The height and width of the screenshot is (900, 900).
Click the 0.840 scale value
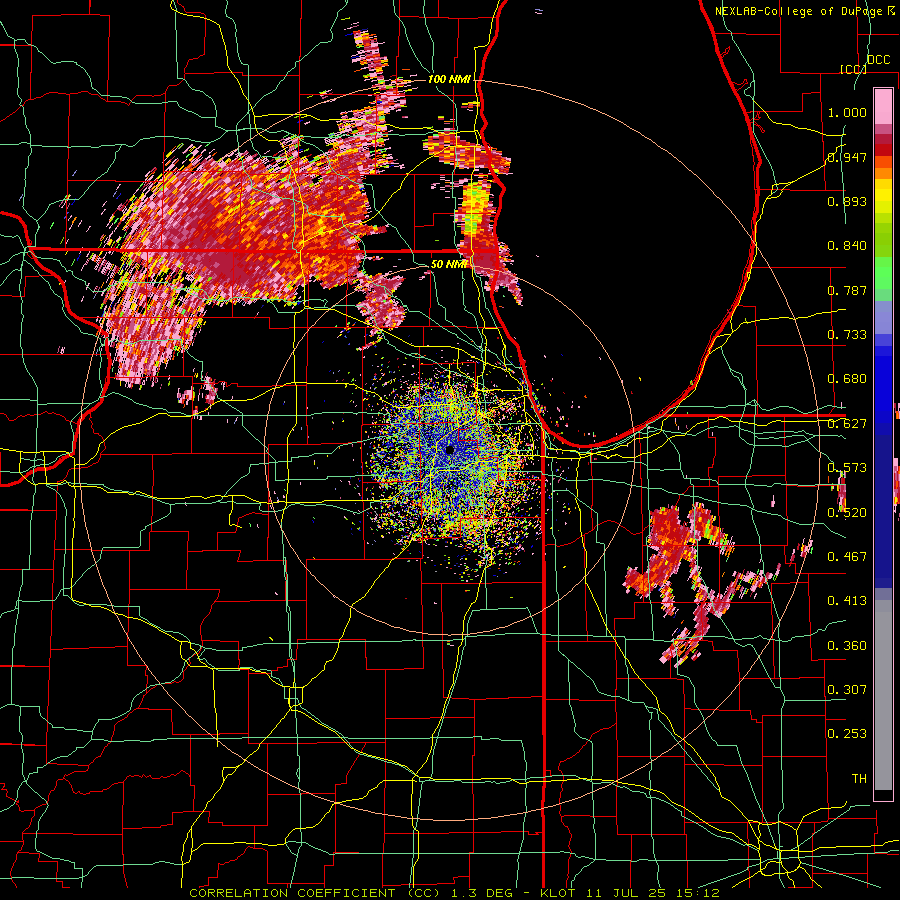847,246
